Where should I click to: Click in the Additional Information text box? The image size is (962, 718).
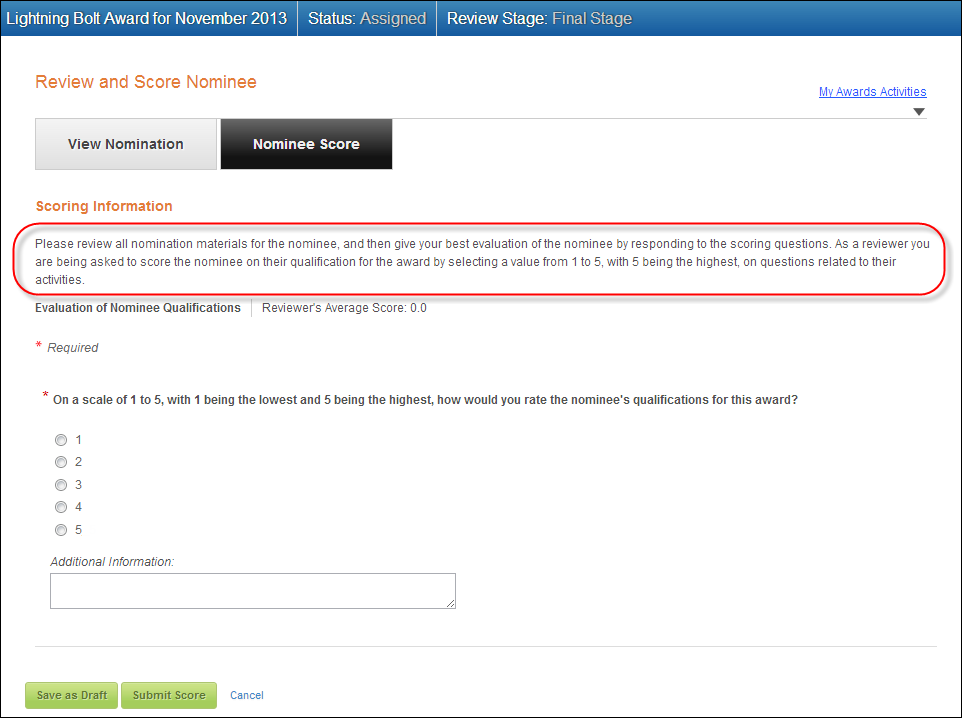coord(253,591)
